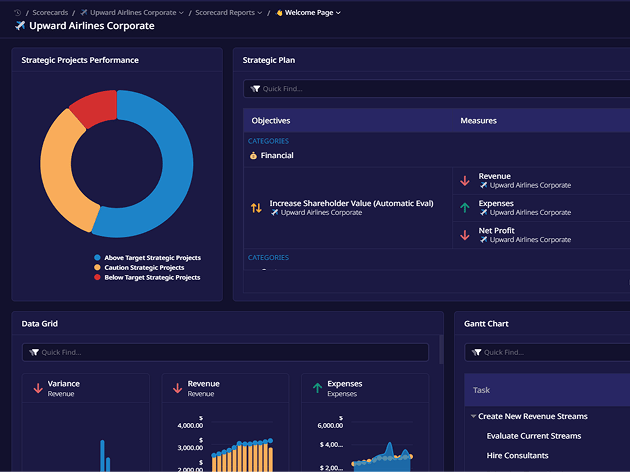Open the Expenses card title in Data Grid
Viewport: 630px width, 472px height.
[x=345, y=384]
